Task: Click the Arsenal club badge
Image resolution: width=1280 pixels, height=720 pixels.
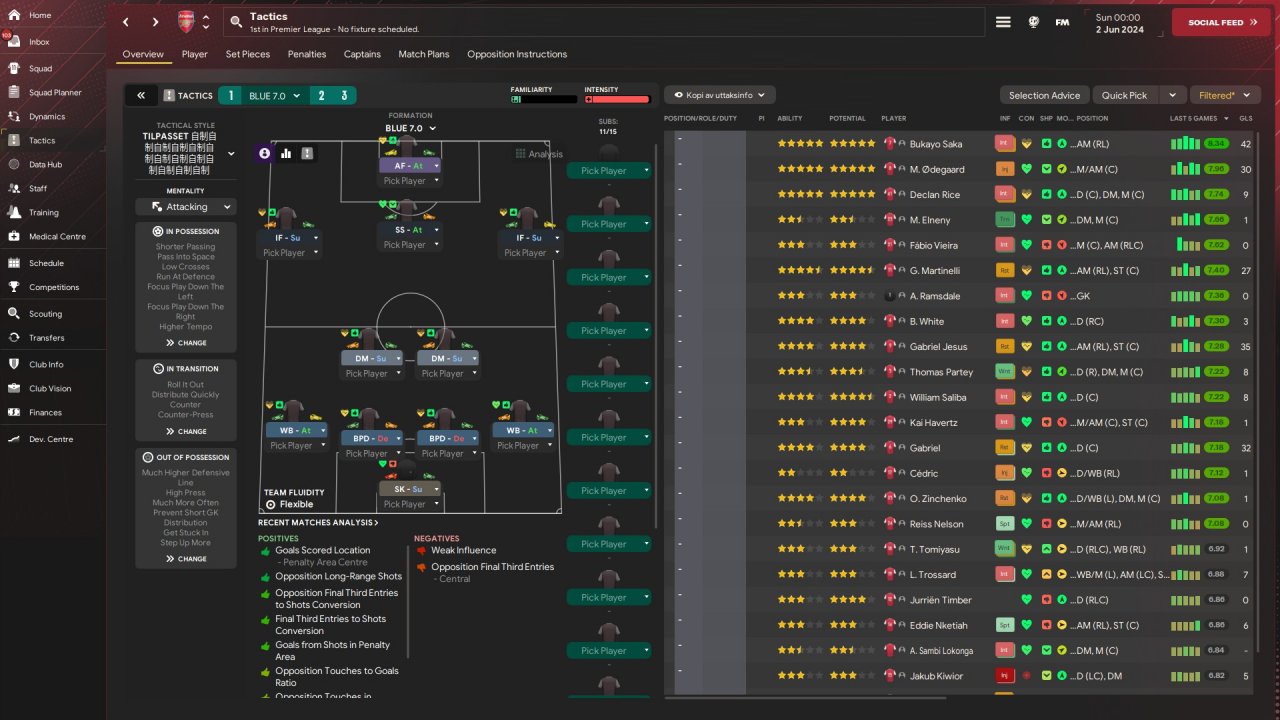Action: point(186,22)
